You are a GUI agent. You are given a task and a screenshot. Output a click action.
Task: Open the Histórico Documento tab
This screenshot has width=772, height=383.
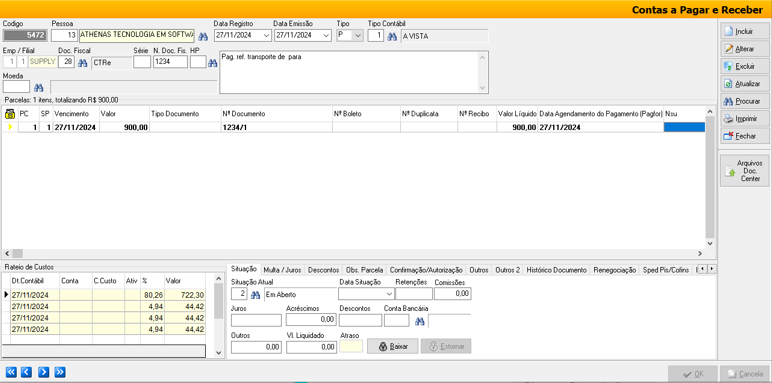coord(556,270)
